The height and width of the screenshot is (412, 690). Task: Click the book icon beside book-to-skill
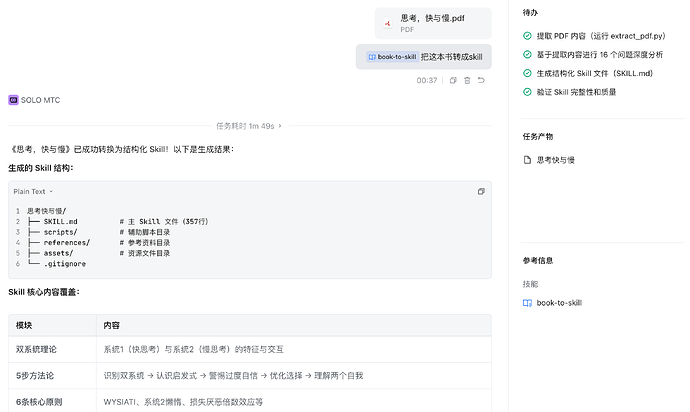coord(527,303)
